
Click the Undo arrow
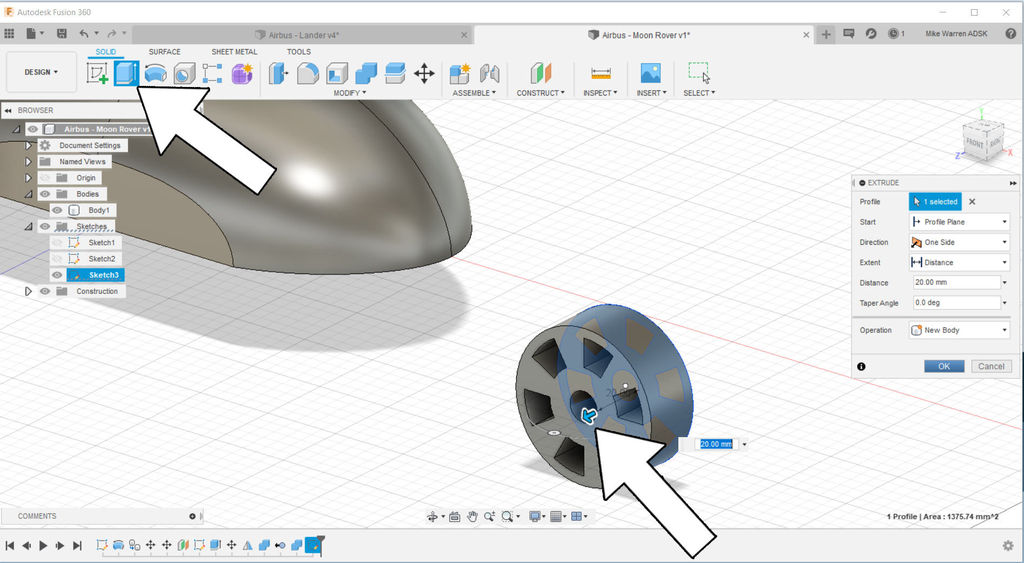click(84, 33)
